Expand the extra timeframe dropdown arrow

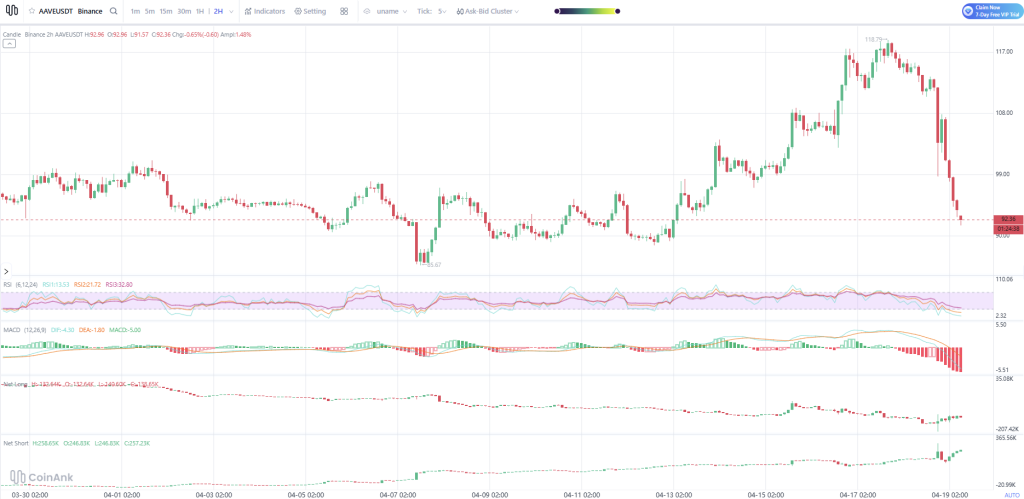point(231,11)
